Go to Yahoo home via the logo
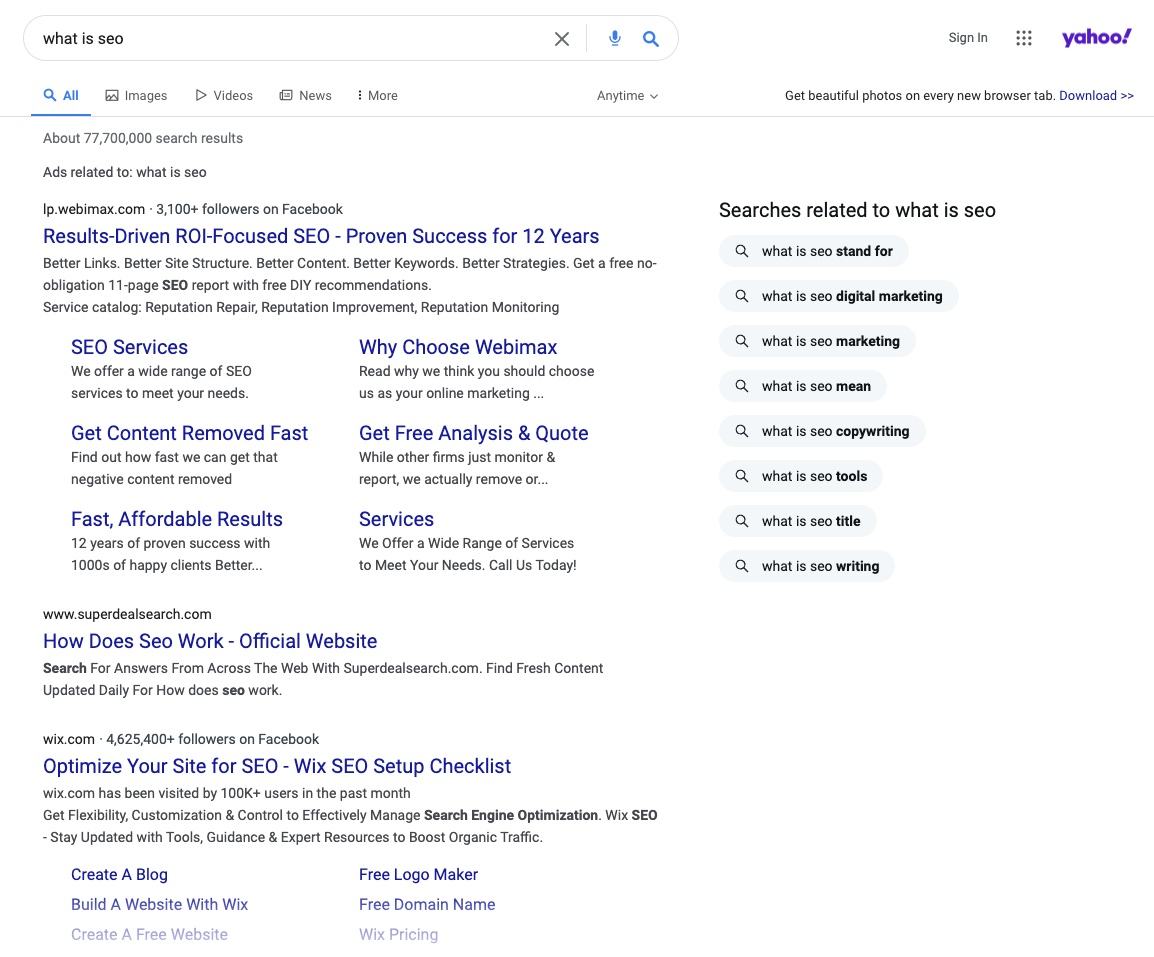The image size is (1154, 957). tap(1097, 37)
